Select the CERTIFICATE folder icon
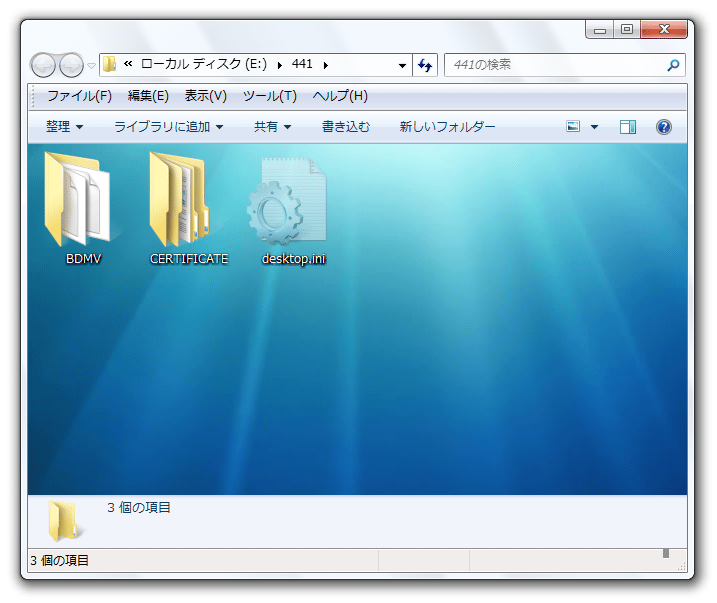 point(179,199)
